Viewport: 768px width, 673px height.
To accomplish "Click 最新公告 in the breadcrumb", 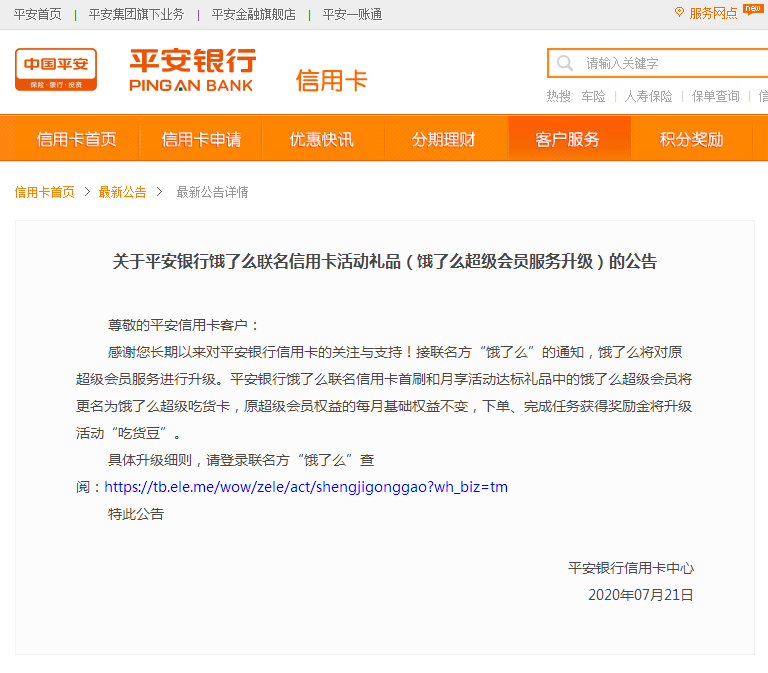I will 122,192.
